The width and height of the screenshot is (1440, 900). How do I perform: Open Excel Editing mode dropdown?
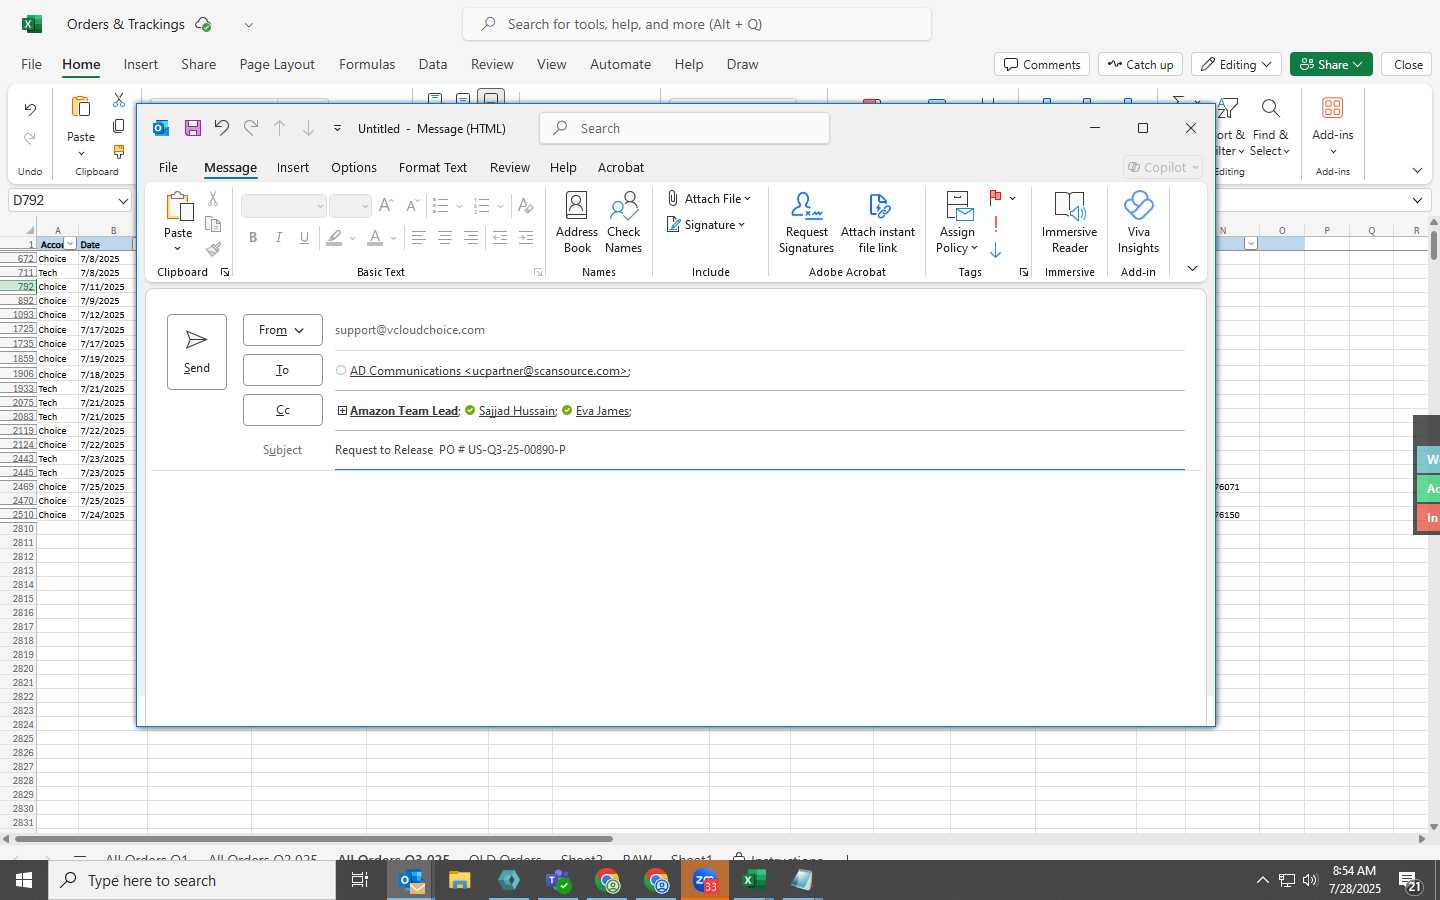tap(1237, 64)
